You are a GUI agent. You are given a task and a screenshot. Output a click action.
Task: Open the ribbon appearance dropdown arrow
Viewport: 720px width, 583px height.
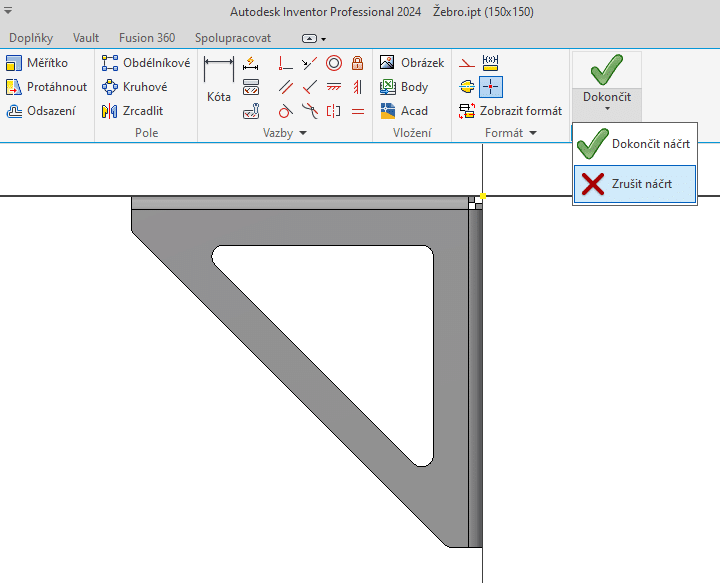(323, 39)
